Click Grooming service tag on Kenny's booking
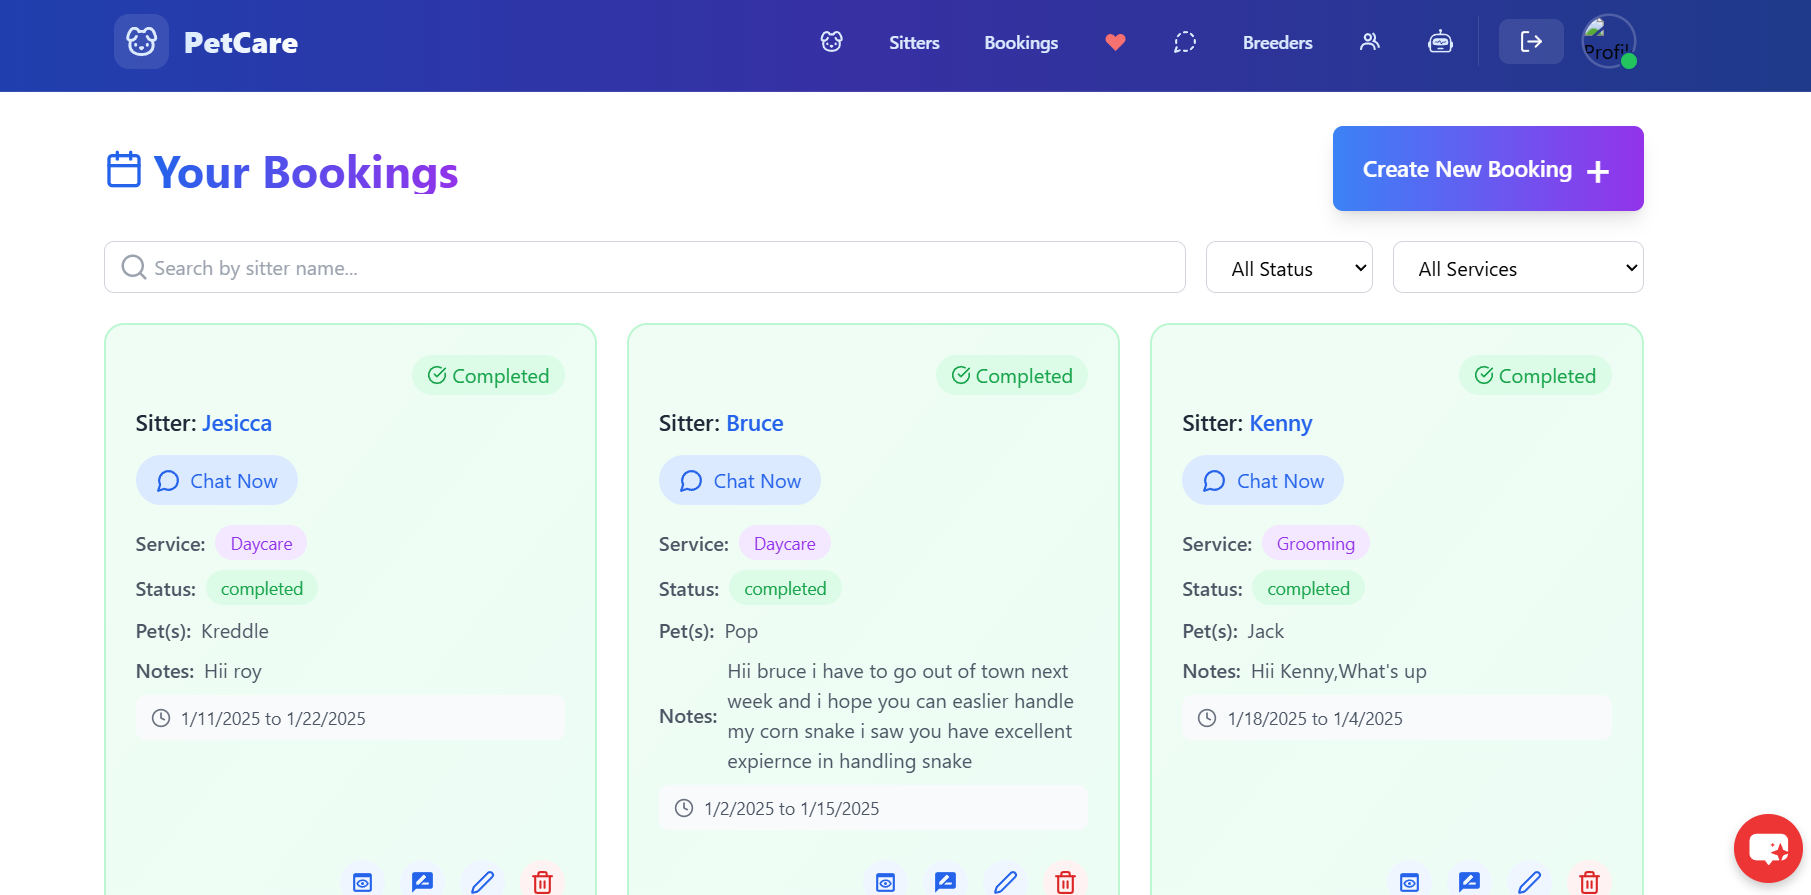This screenshot has width=1811, height=895. pyautogui.click(x=1316, y=544)
